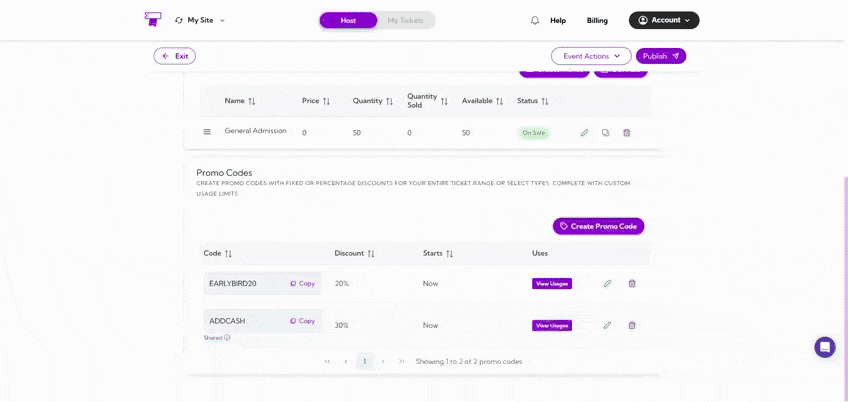Duplicate General Admission ticket

point(606,133)
